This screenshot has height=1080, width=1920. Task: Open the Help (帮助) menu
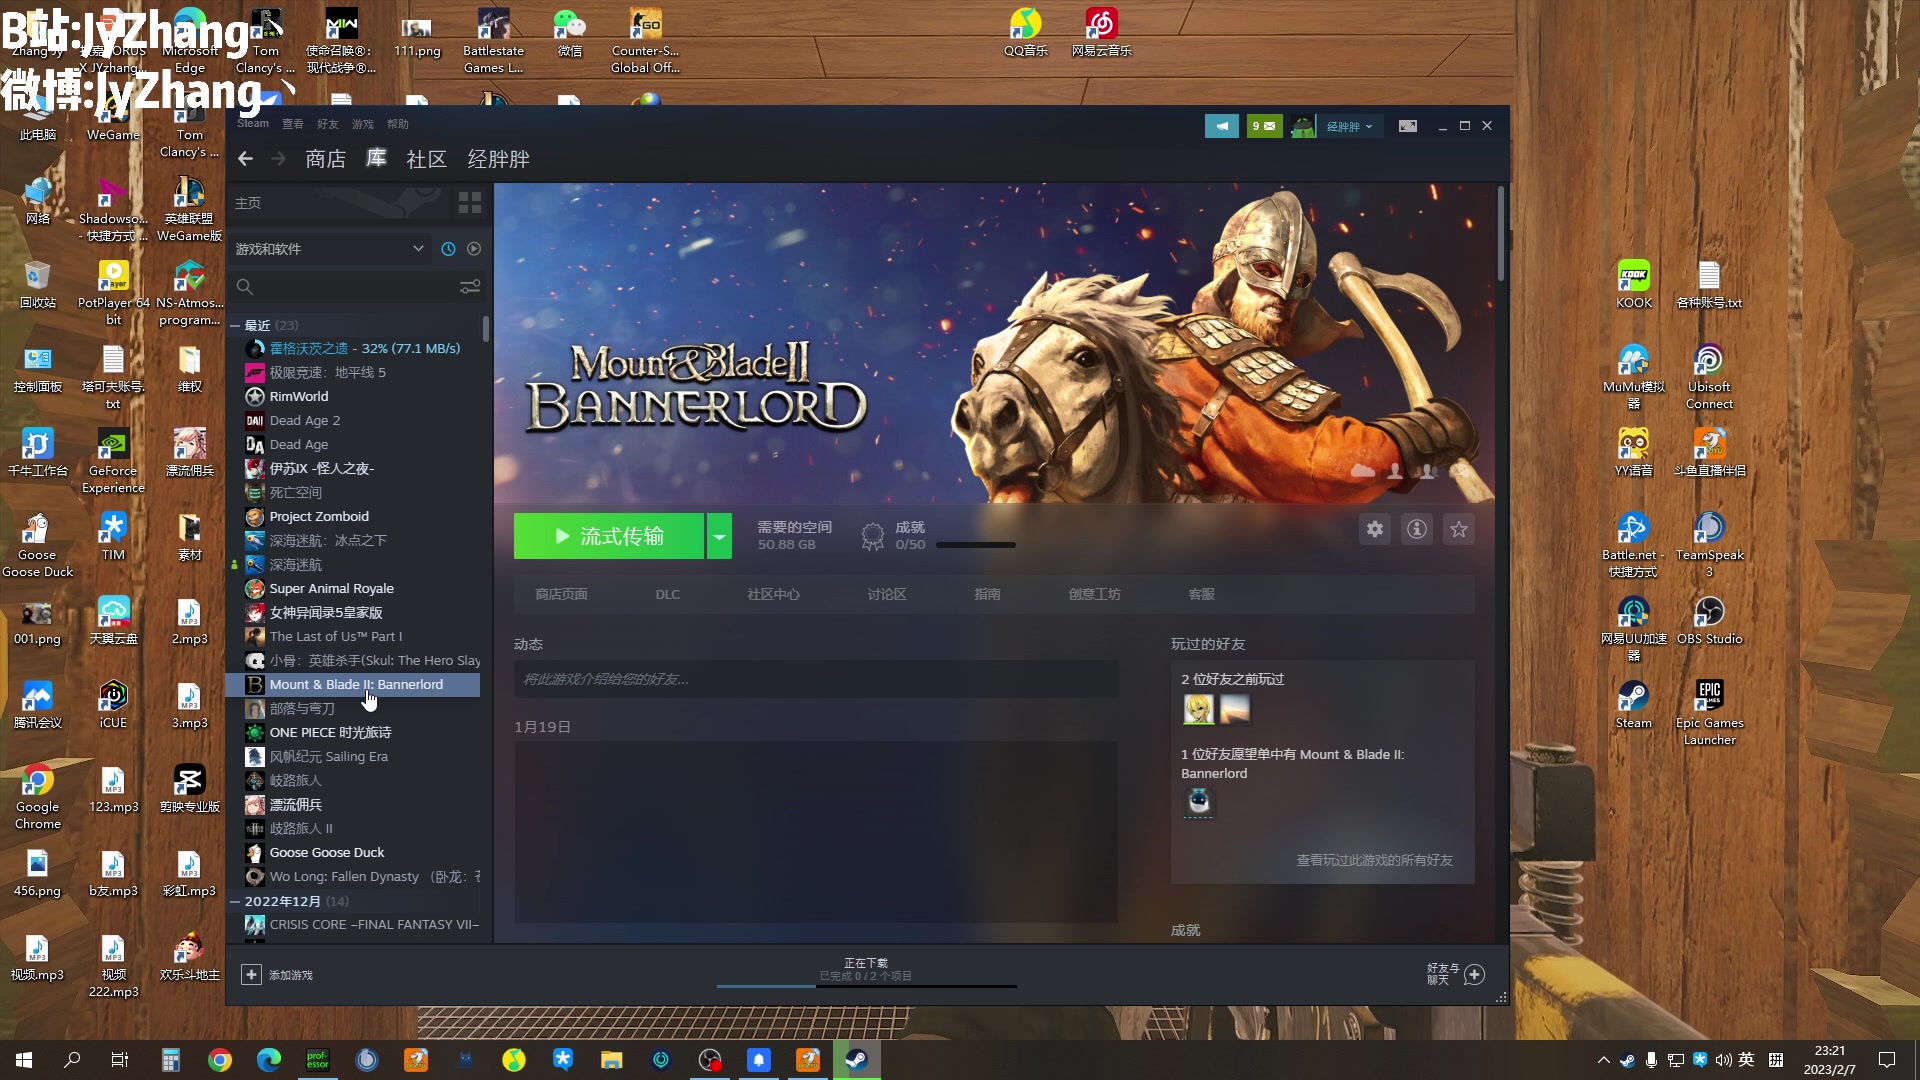pos(397,124)
